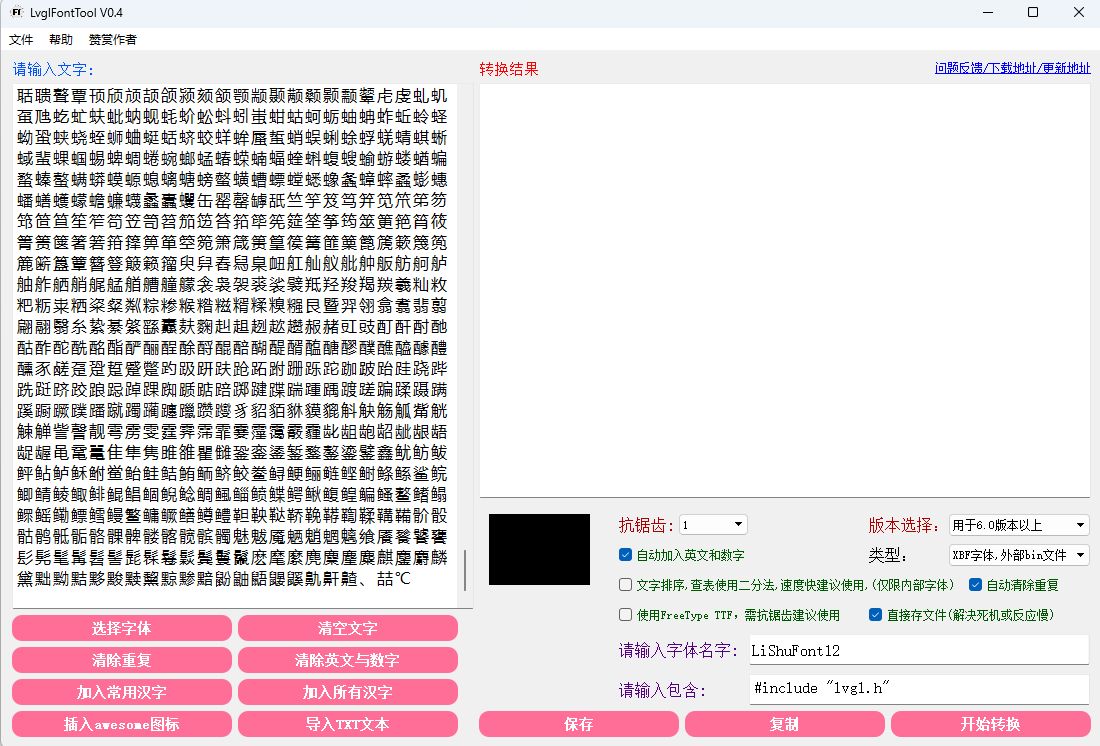Disable the 自动清除重复 checkbox
The height and width of the screenshot is (746, 1100).
(x=975, y=585)
